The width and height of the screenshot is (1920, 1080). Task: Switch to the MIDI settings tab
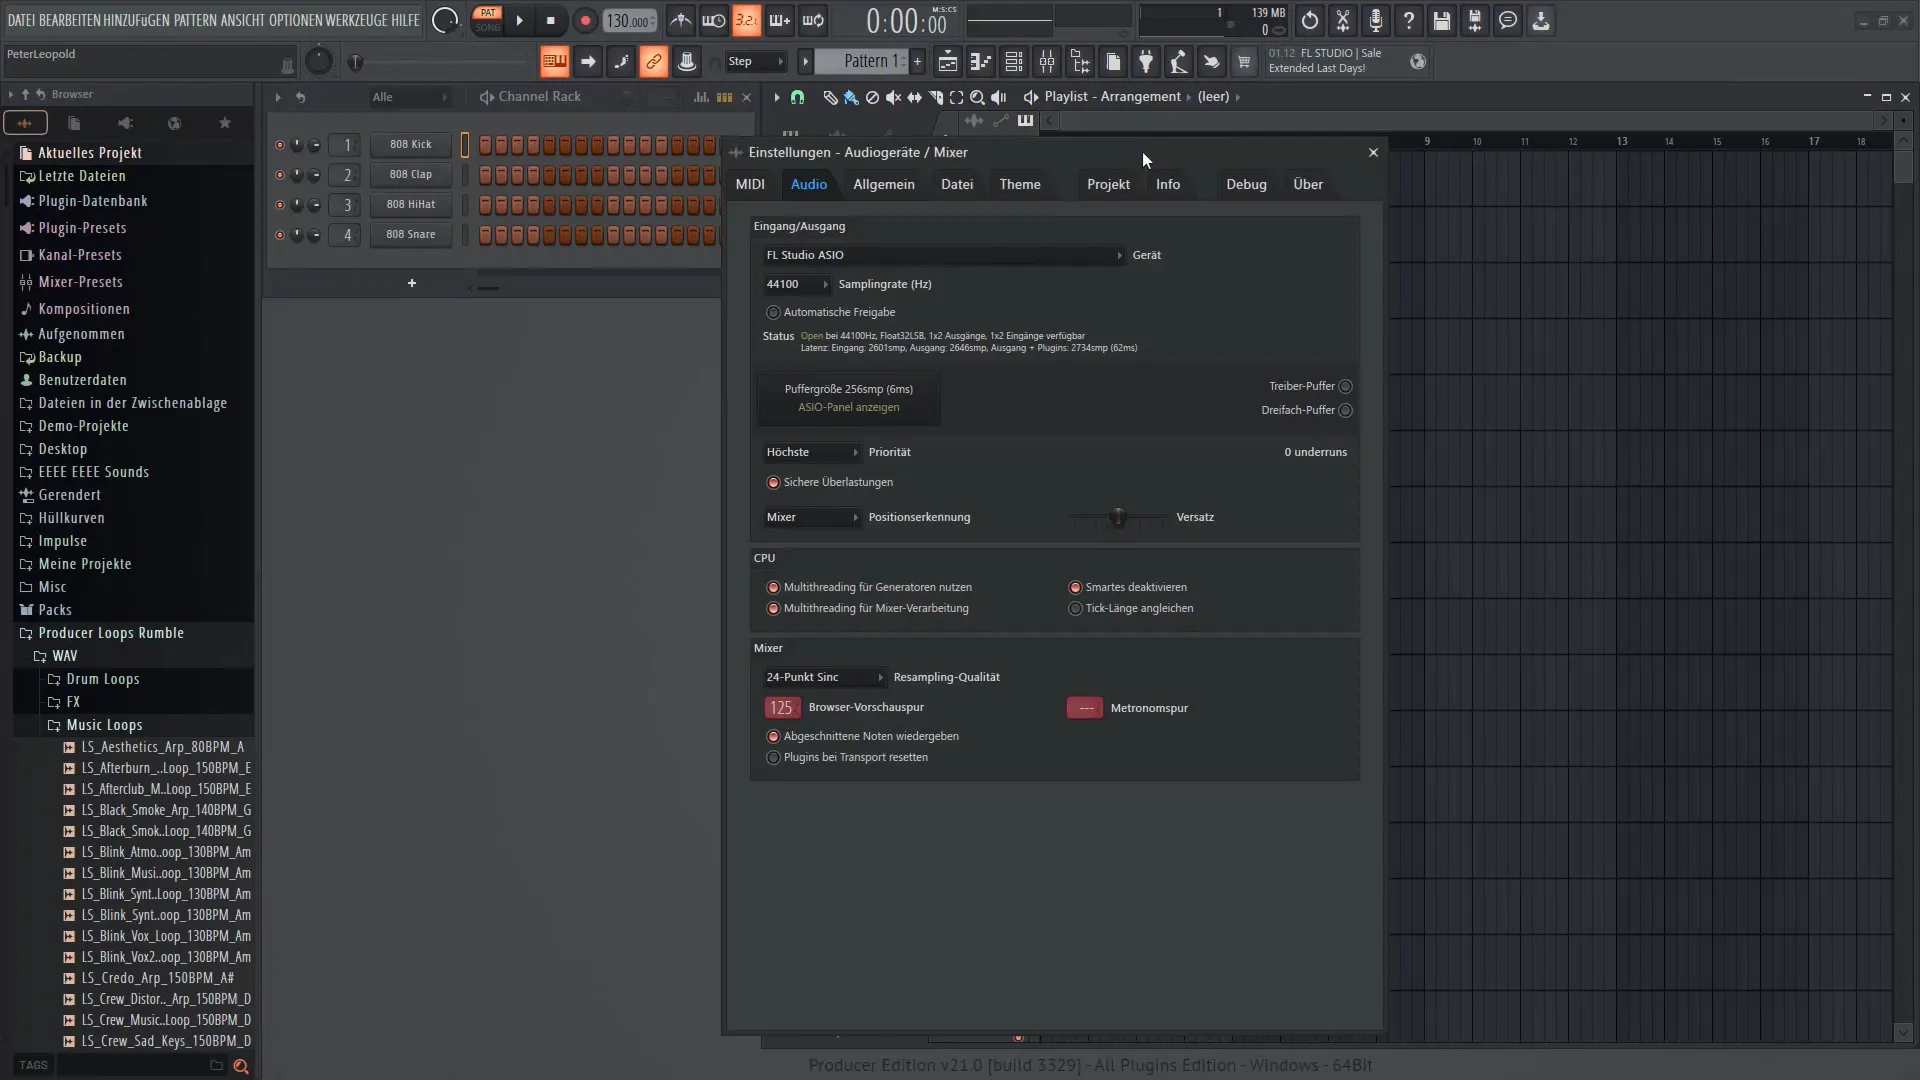(x=750, y=185)
